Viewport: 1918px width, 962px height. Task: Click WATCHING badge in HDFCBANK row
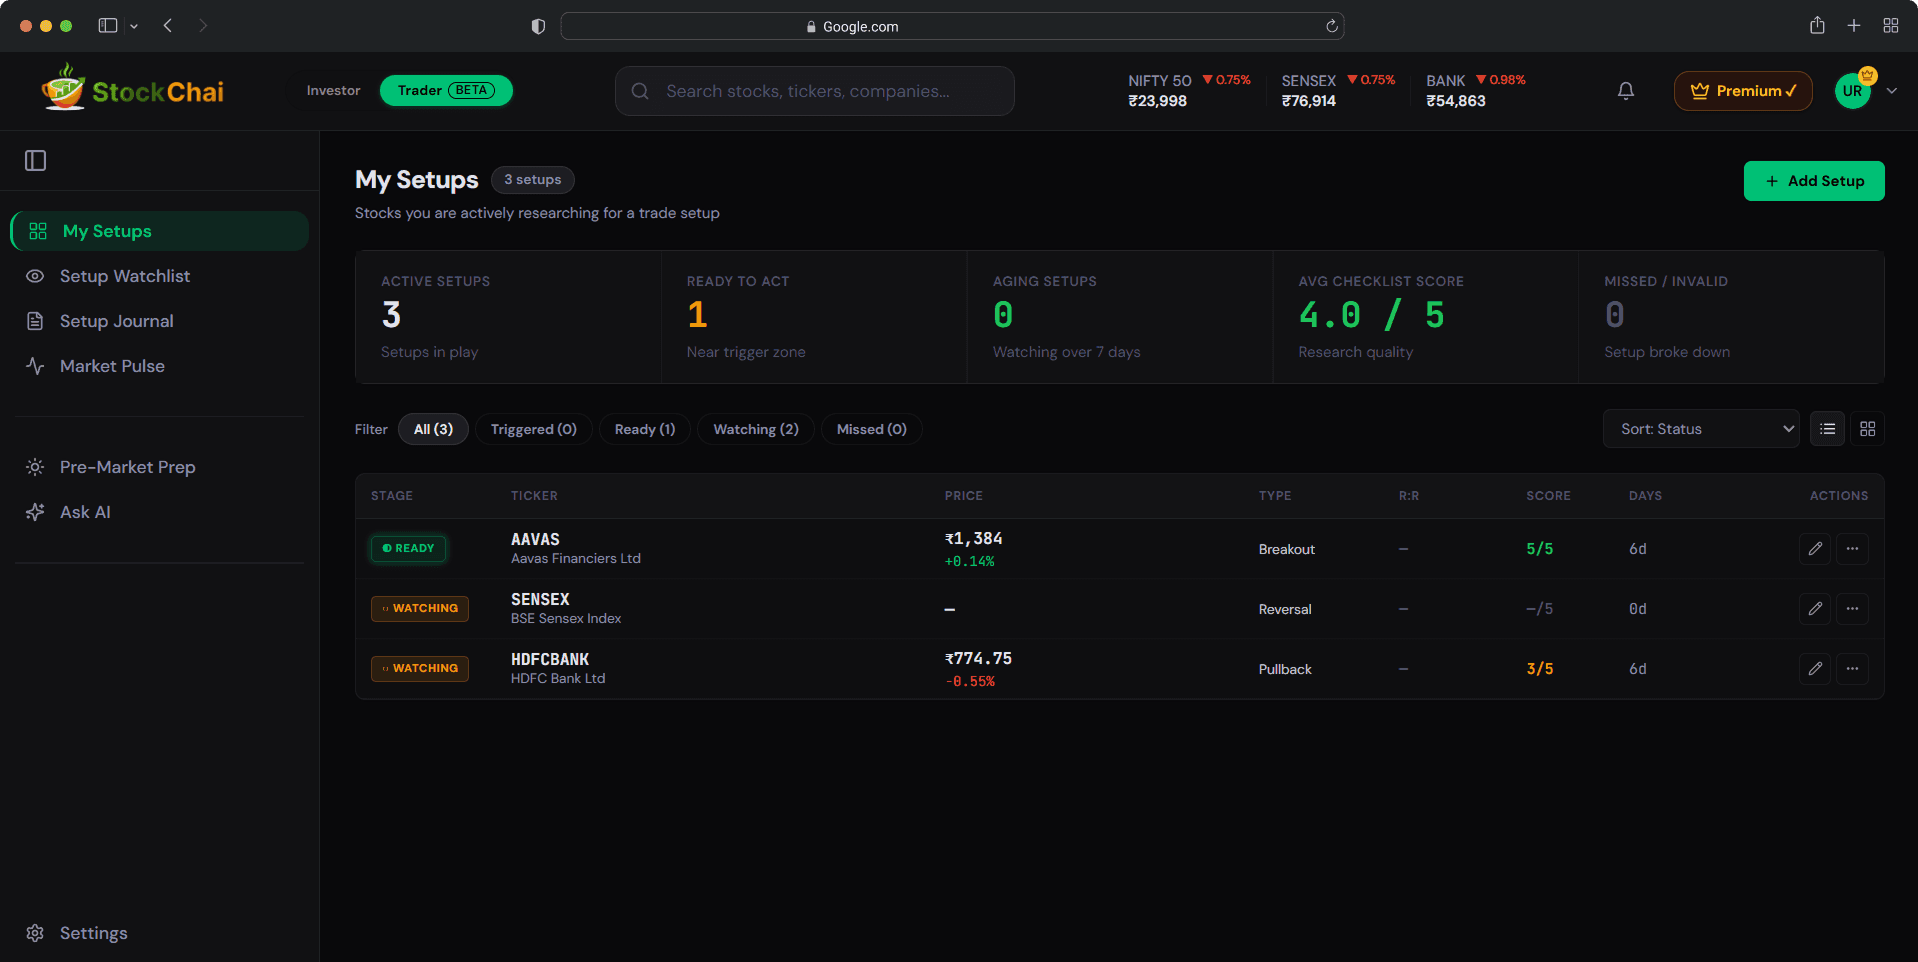coord(420,668)
